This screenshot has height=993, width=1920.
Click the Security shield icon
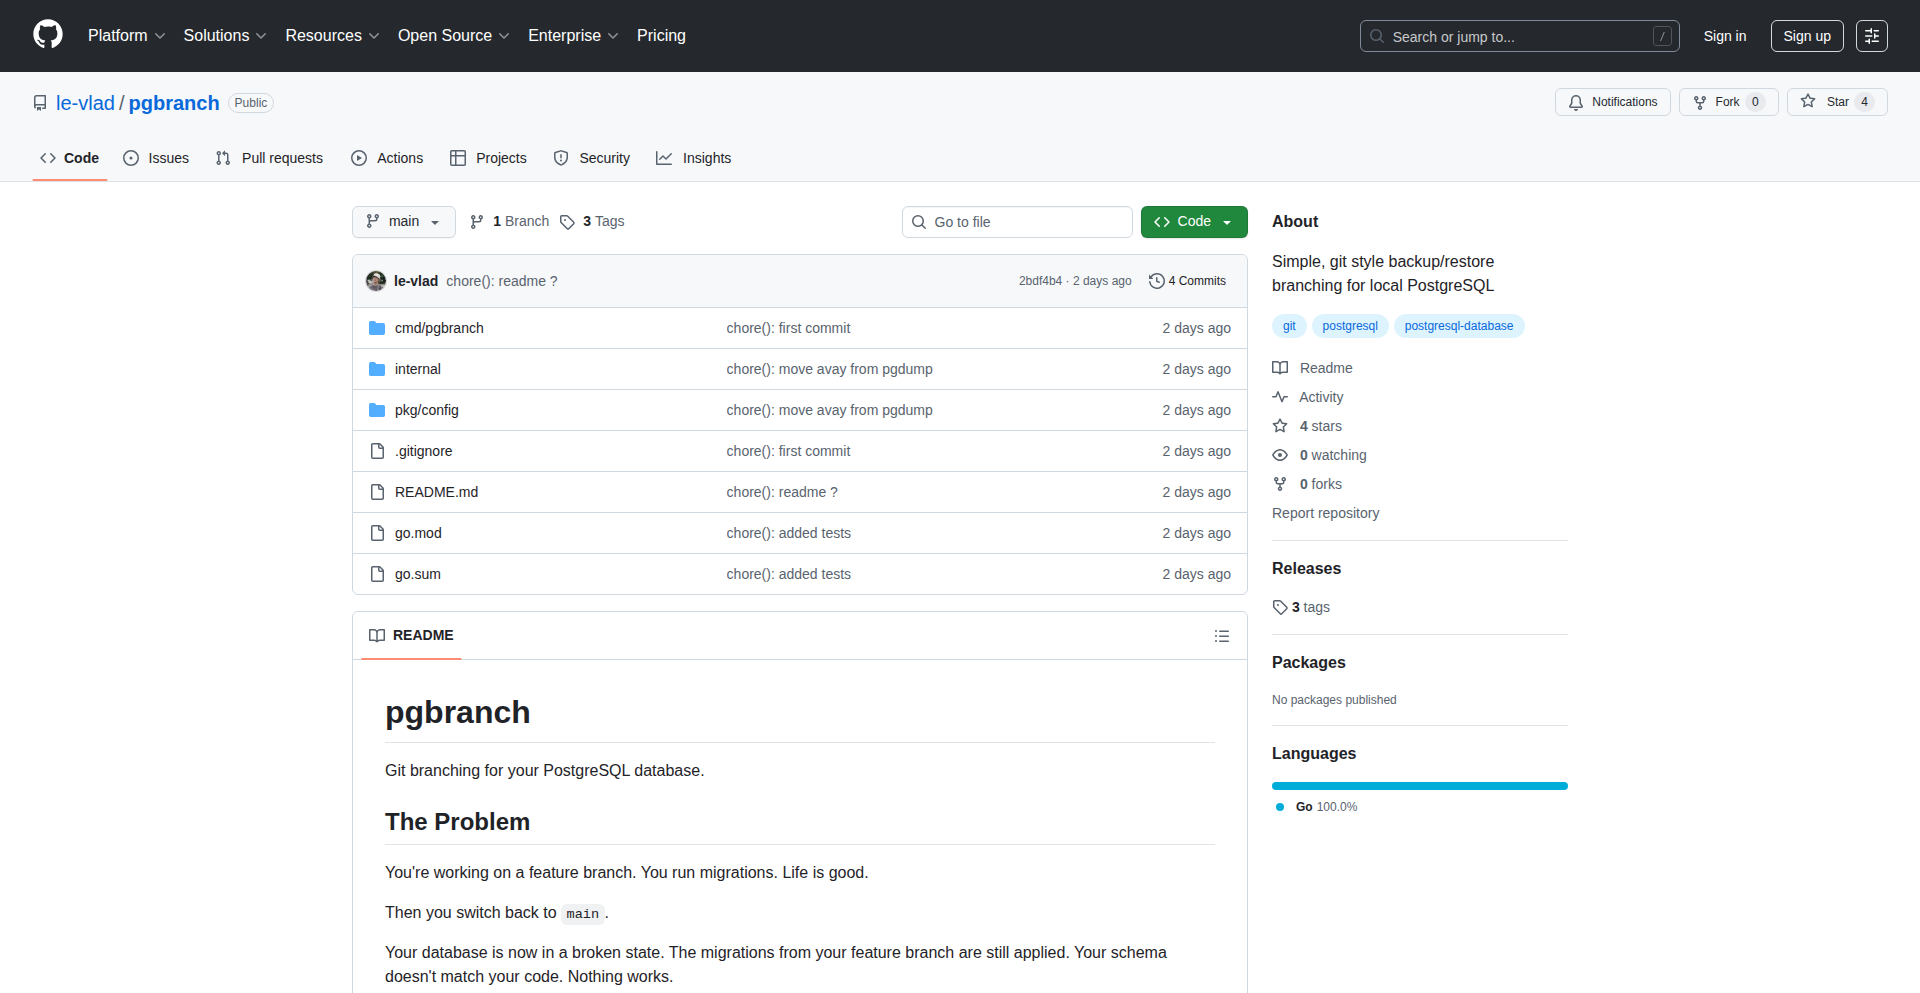(561, 158)
